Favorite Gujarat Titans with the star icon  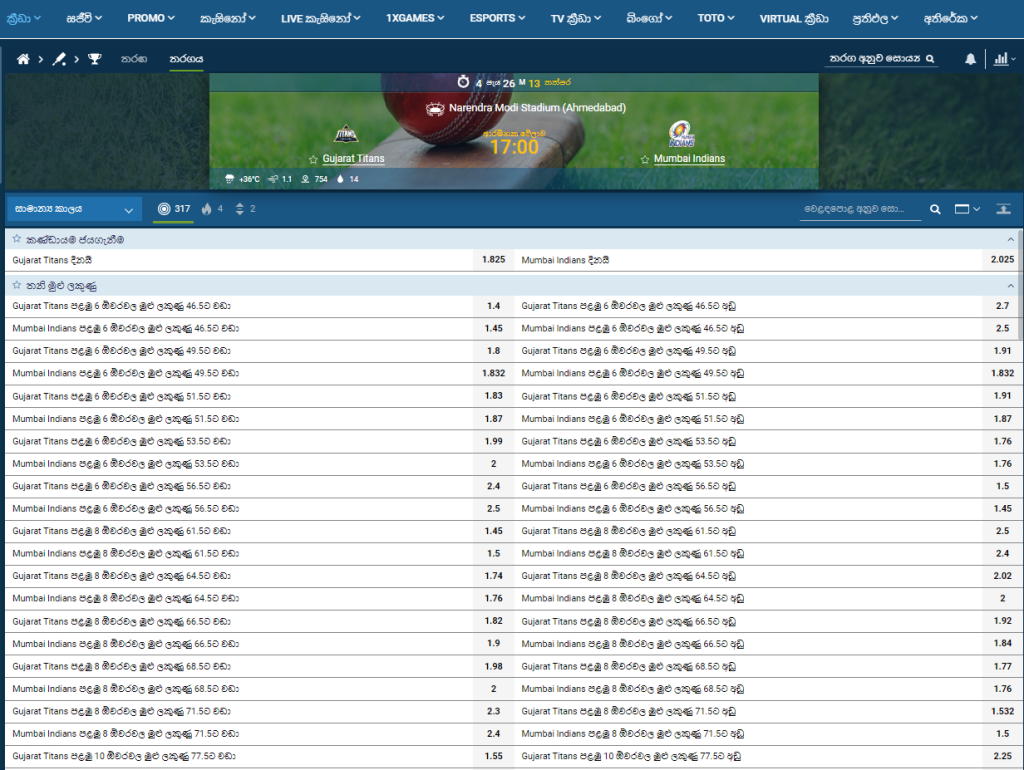[313, 159]
